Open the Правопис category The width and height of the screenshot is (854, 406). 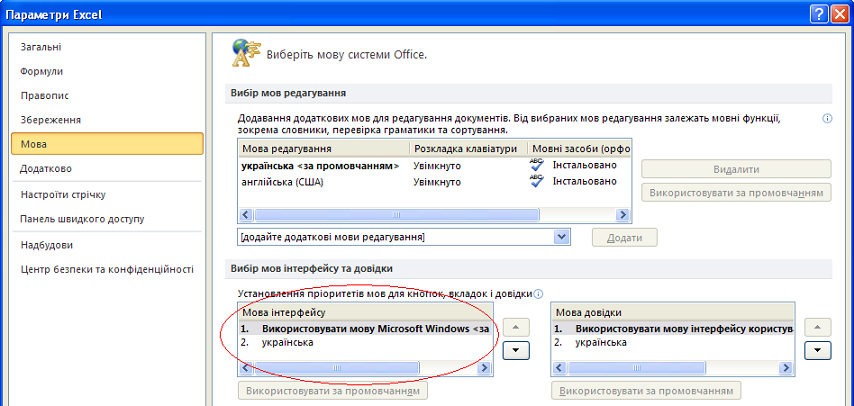(44, 95)
